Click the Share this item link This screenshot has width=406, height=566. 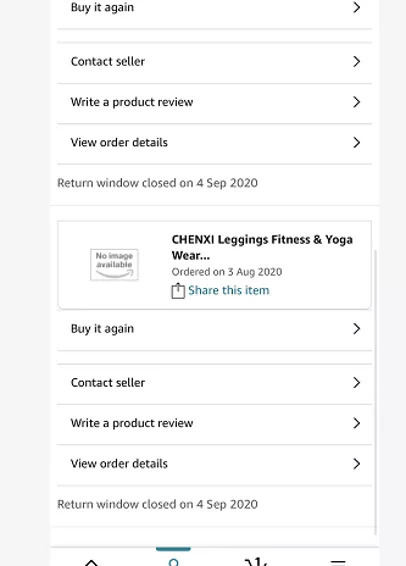[x=229, y=290]
